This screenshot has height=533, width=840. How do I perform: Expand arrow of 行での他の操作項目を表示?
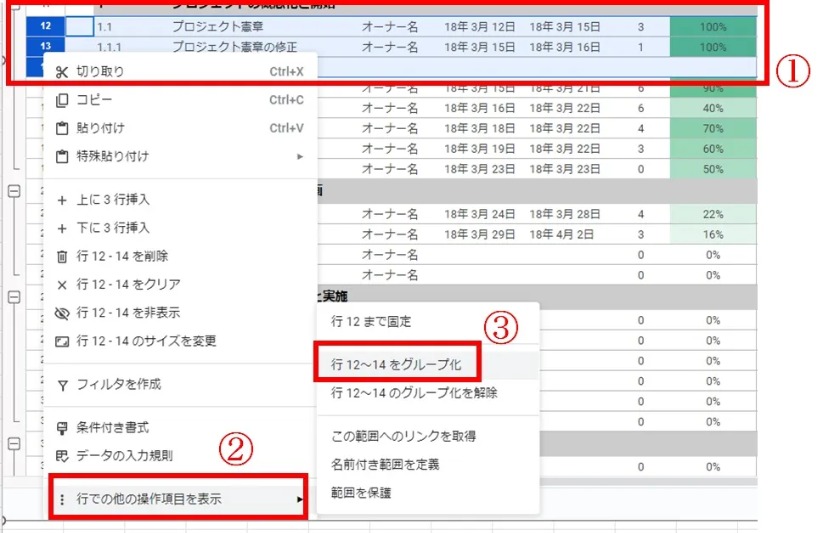point(299,500)
